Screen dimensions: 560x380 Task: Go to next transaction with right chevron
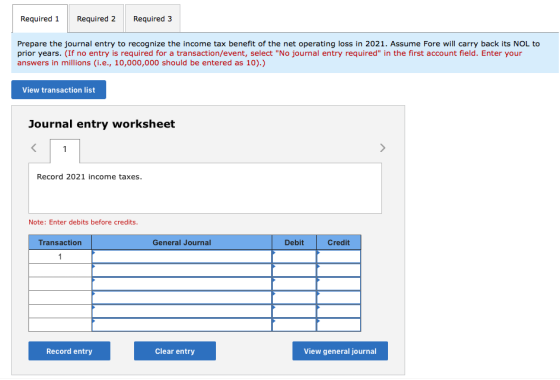[382, 148]
